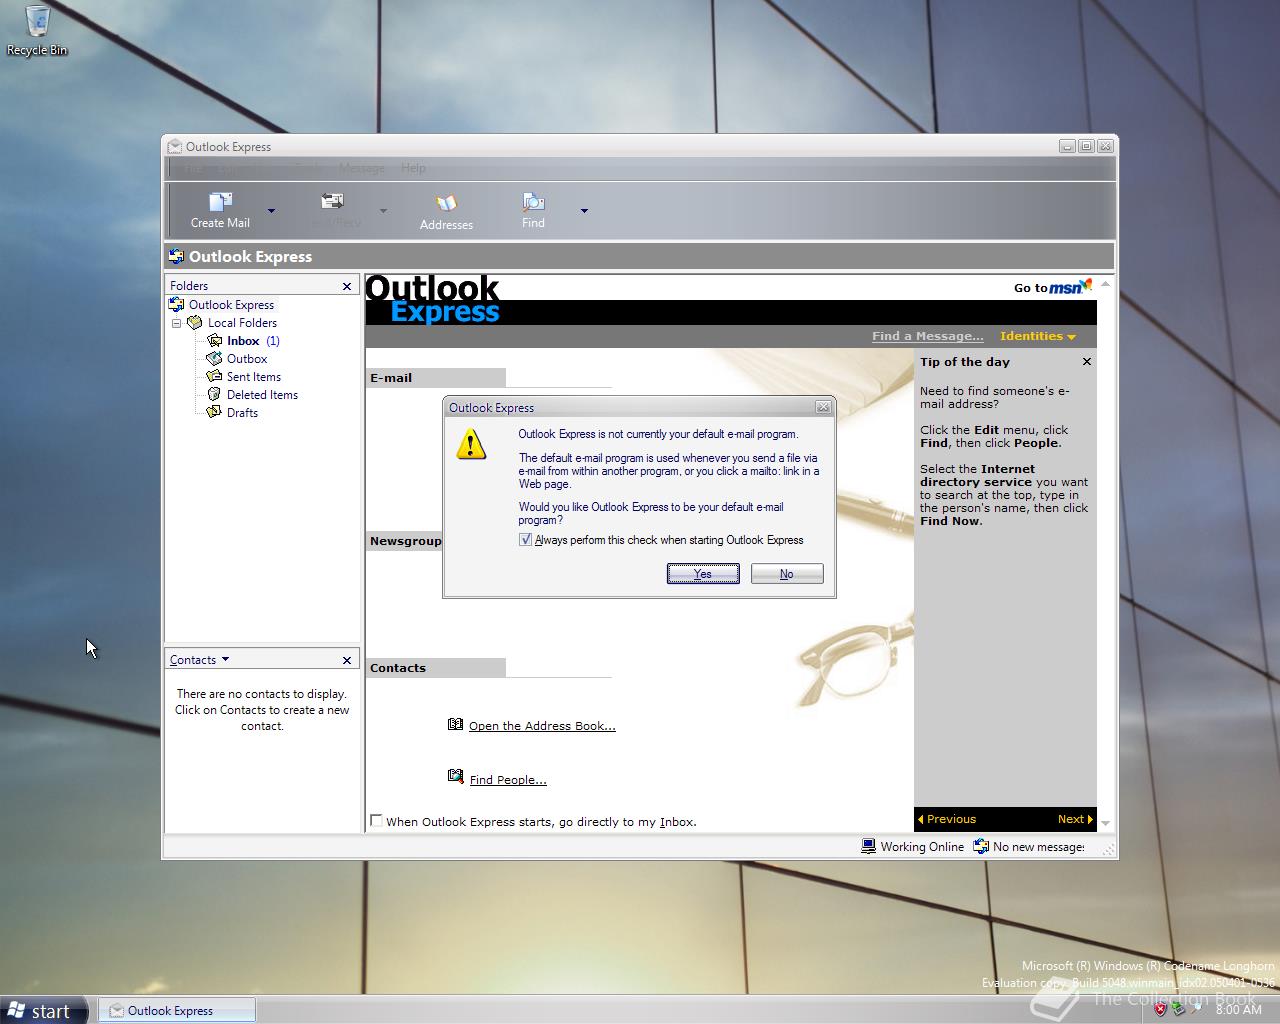Click the Outlook Express title bar icon

tap(175, 146)
